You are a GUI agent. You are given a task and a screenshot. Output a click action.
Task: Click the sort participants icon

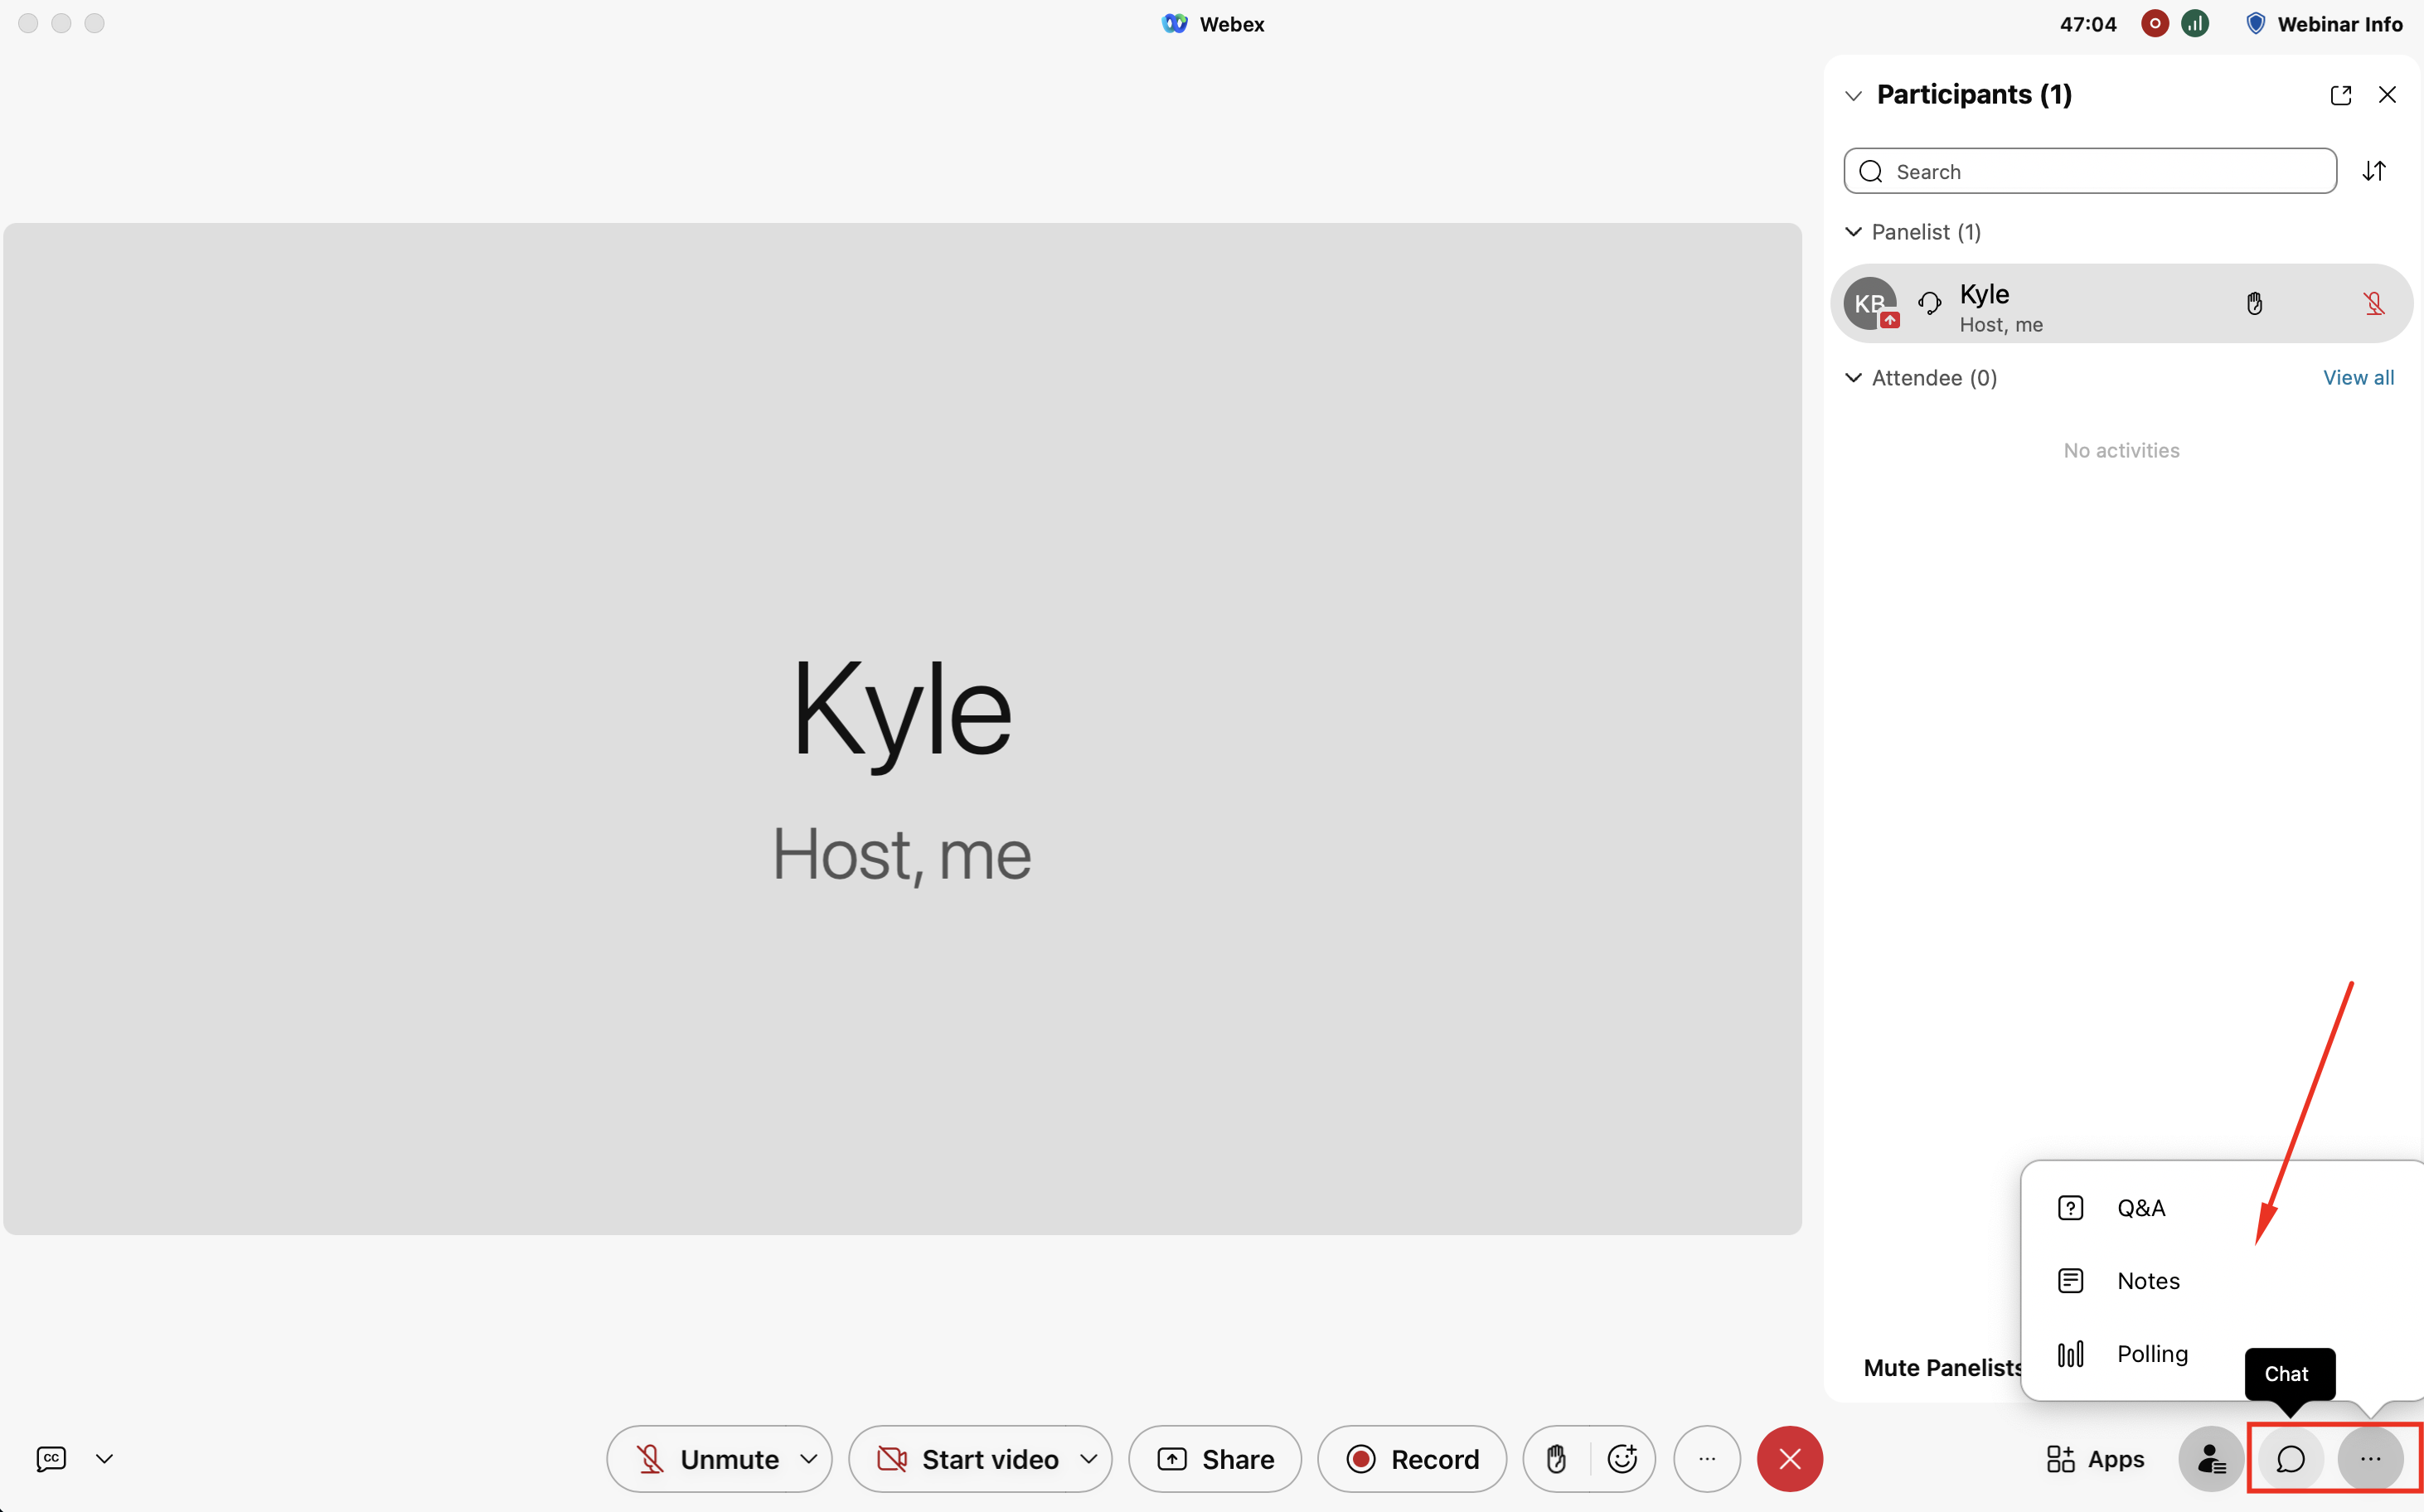[x=2374, y=171]
